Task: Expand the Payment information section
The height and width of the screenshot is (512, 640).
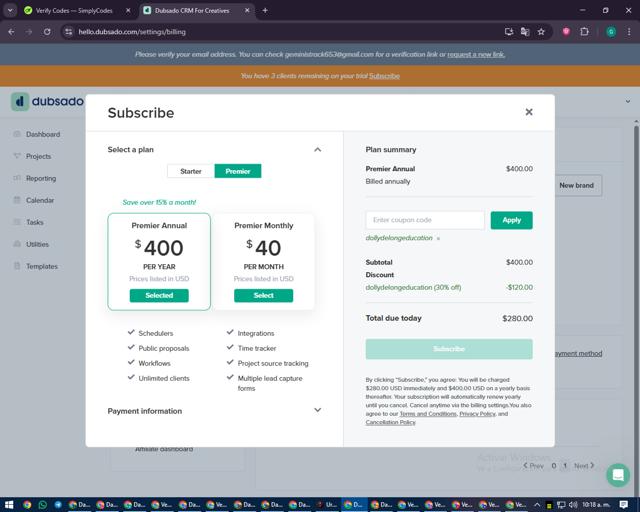Action: click(x=317, y=410)
